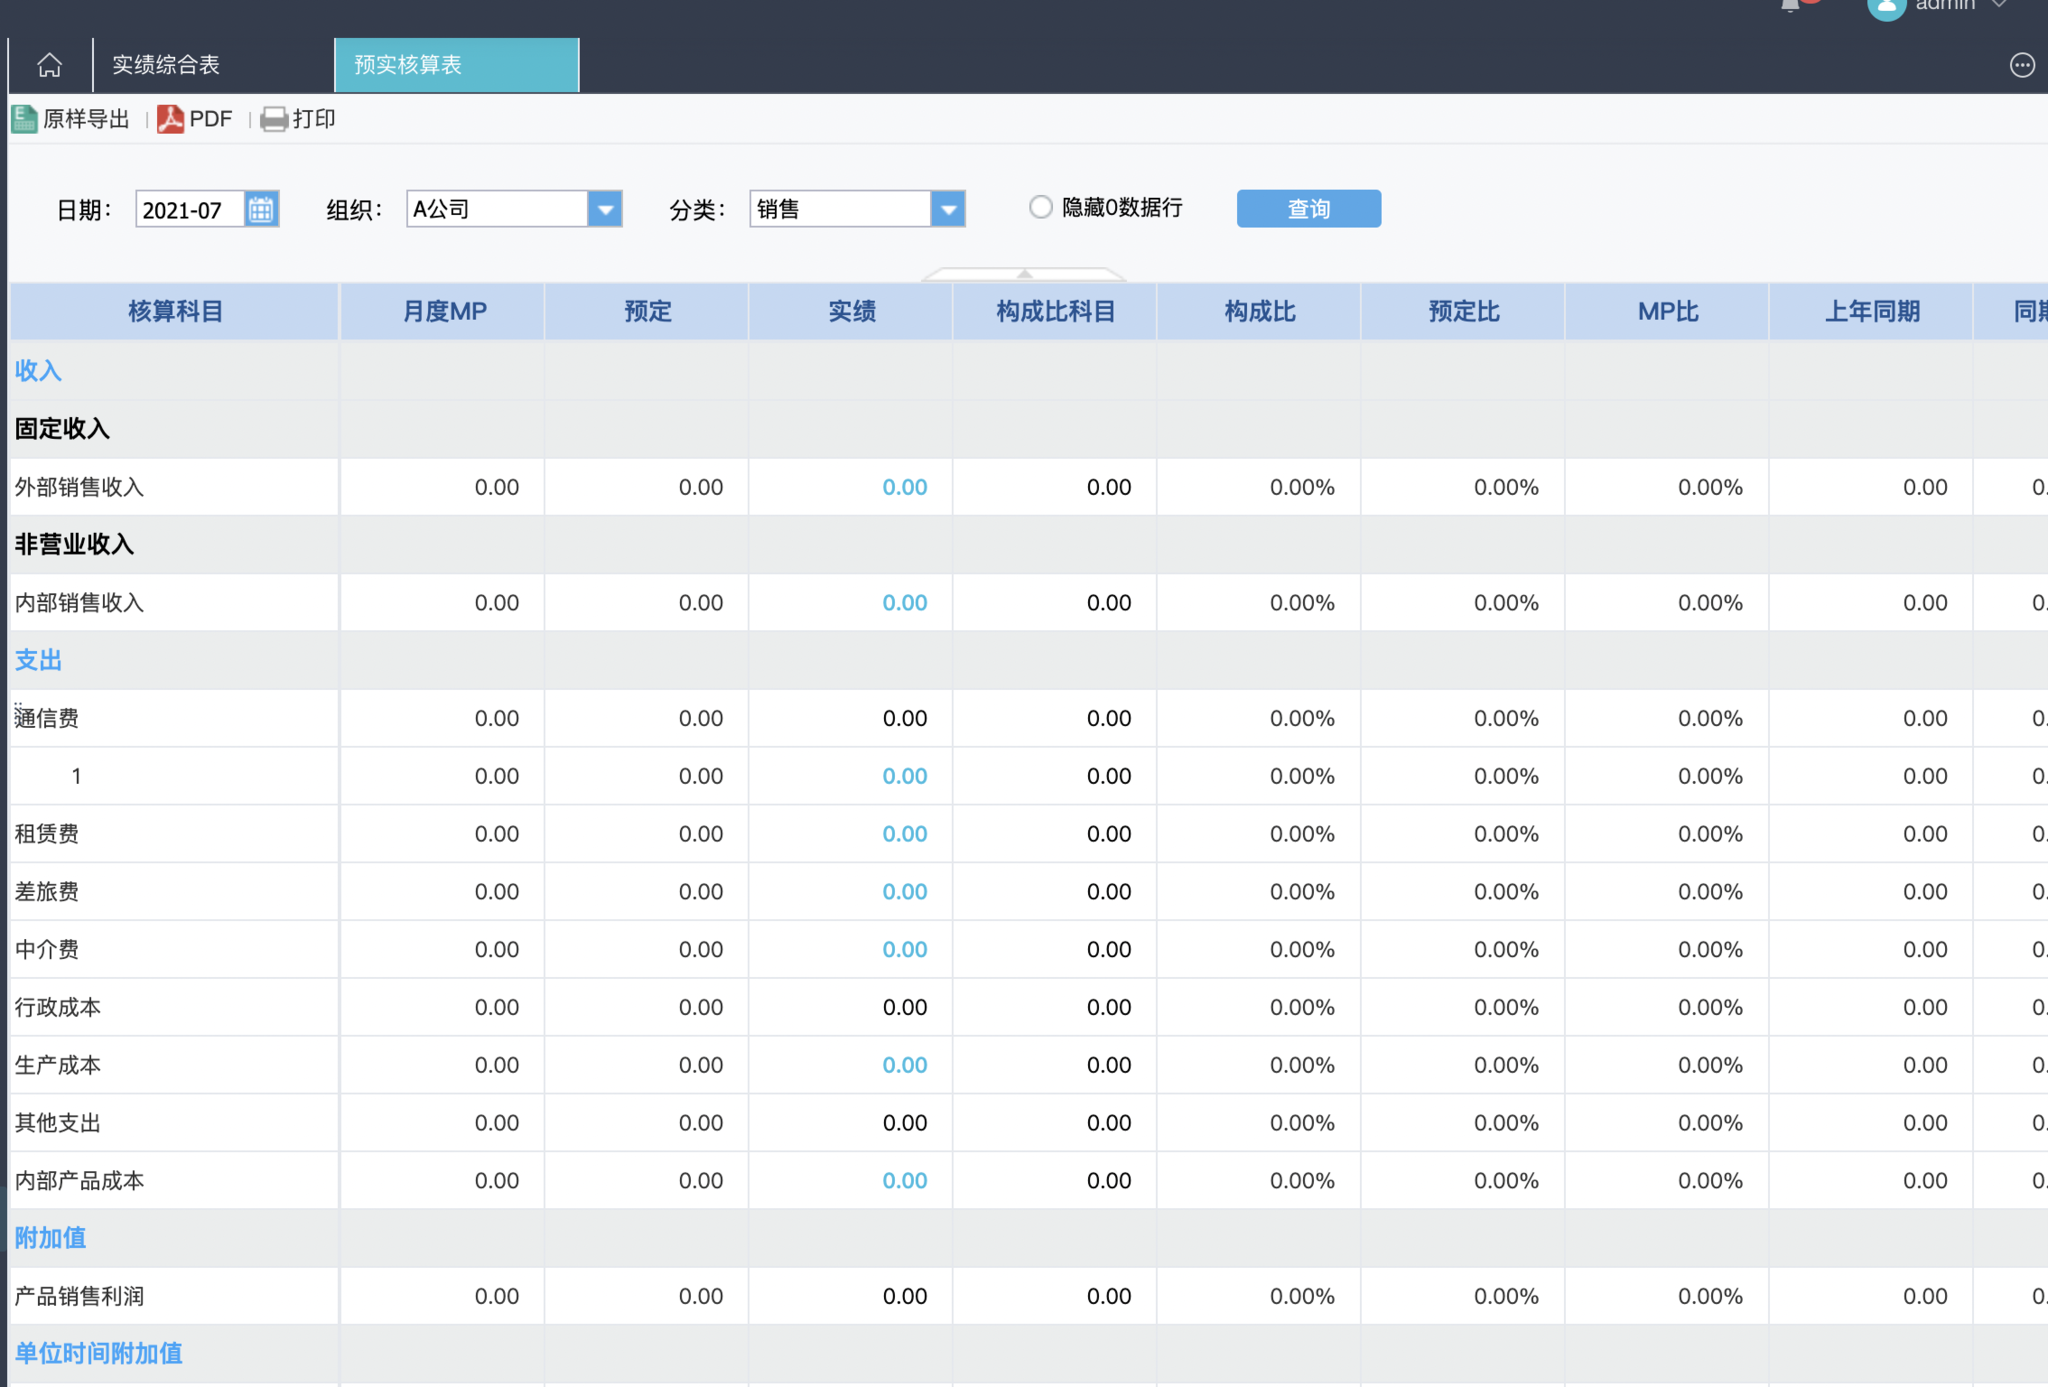
Task: Expand the 组织 dropdown arrow
Action: (x=605, y=209)
